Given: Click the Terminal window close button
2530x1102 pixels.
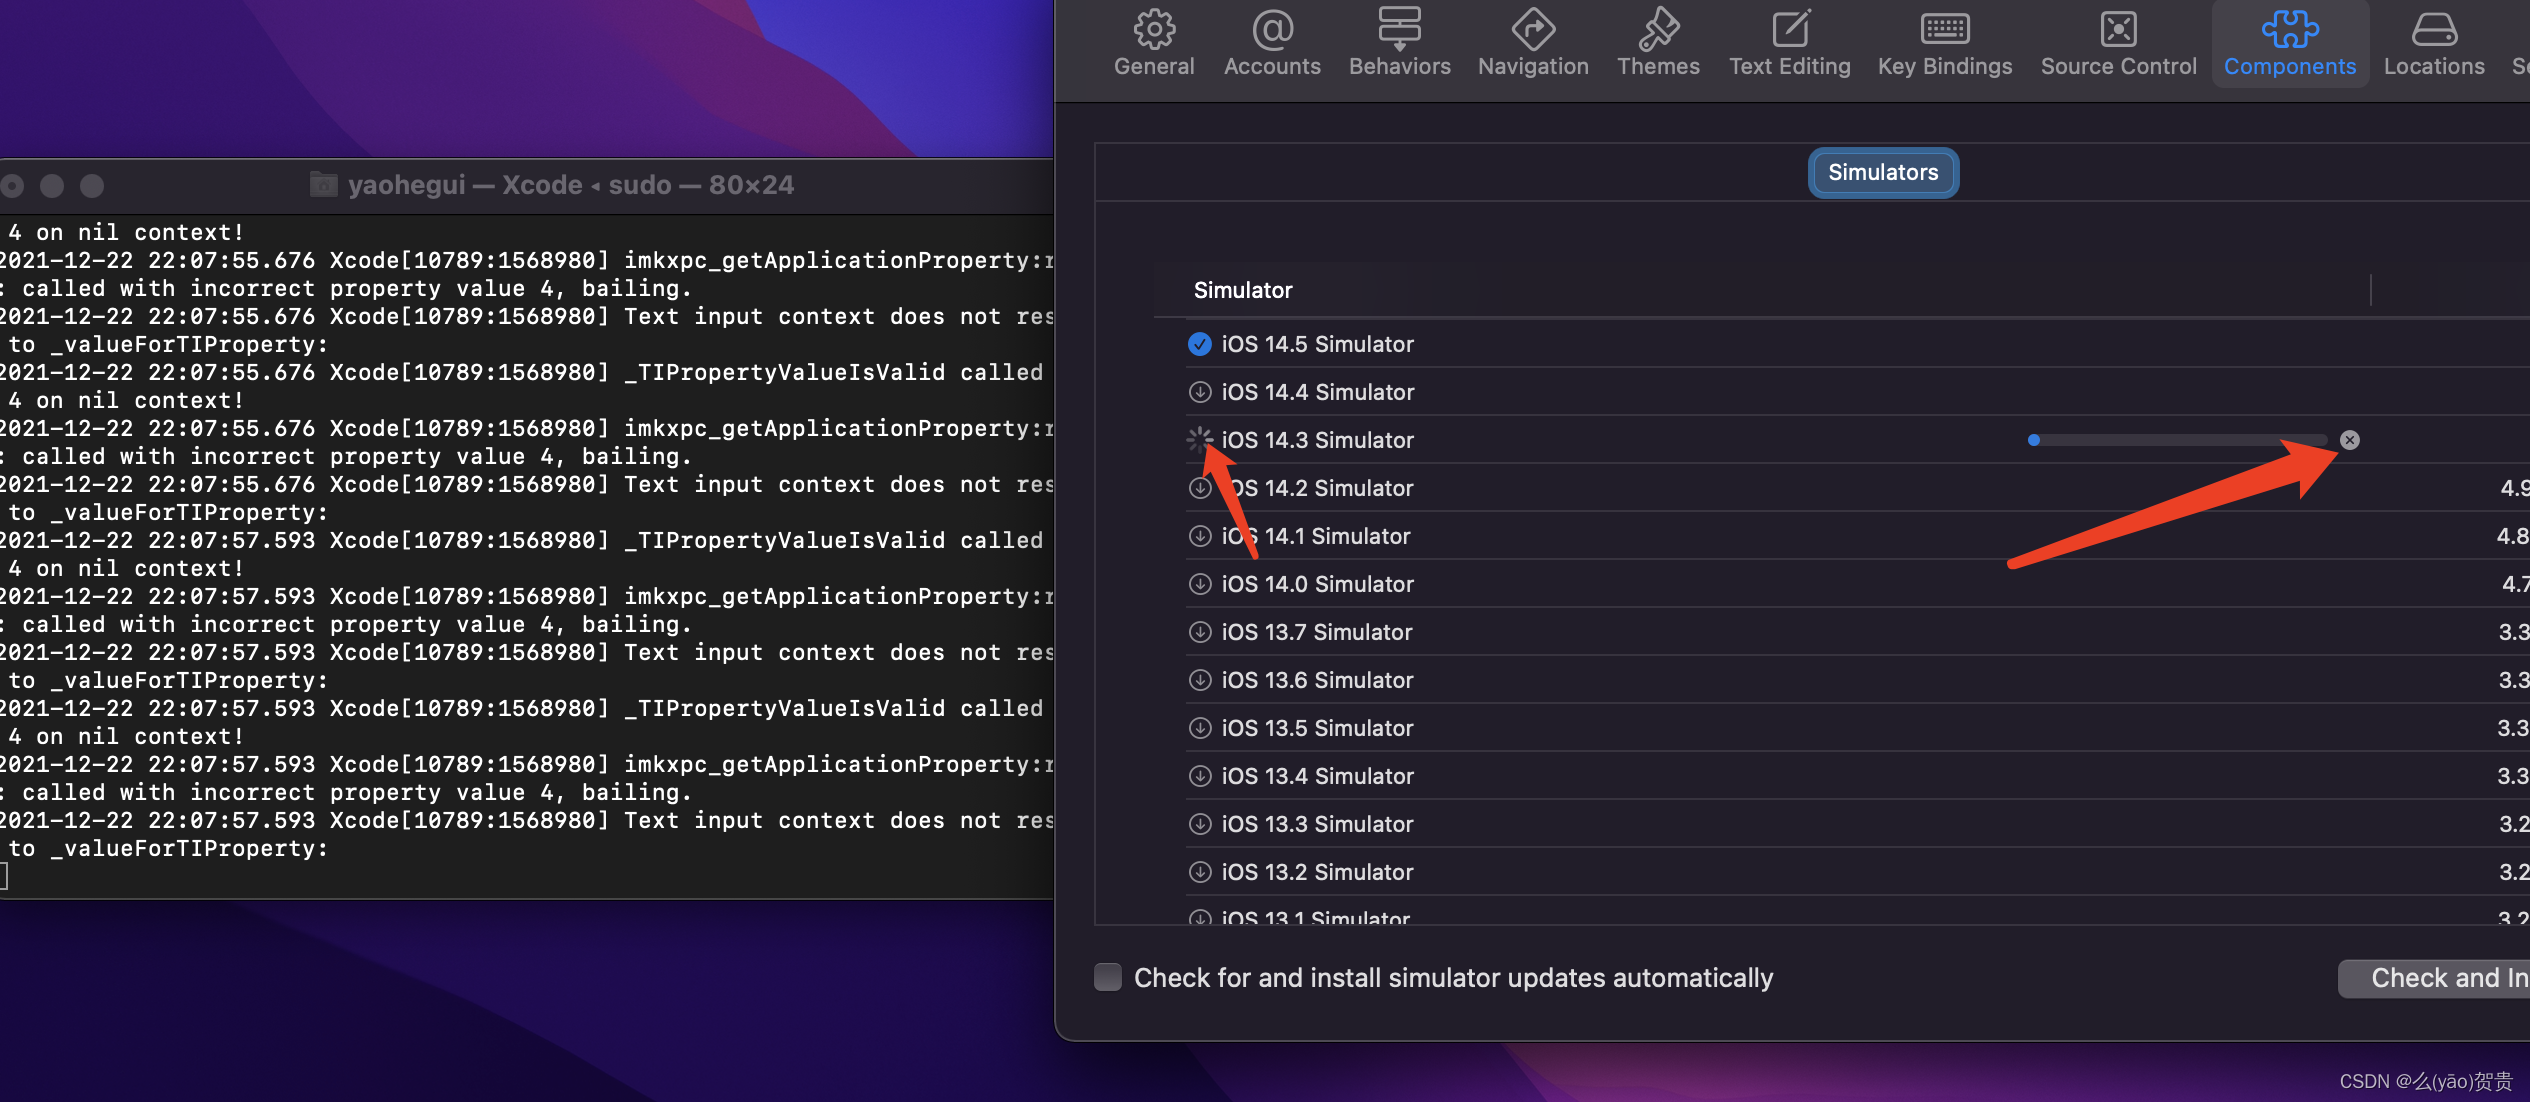Looking at the screenshot, I should coord(12,186).
